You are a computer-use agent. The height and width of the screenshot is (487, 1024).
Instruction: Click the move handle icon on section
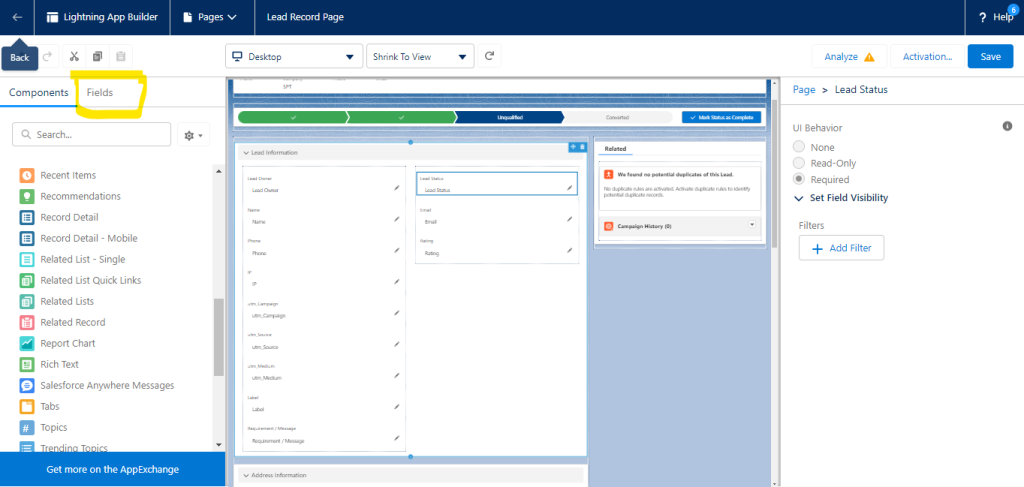click(x=573, y=147)
